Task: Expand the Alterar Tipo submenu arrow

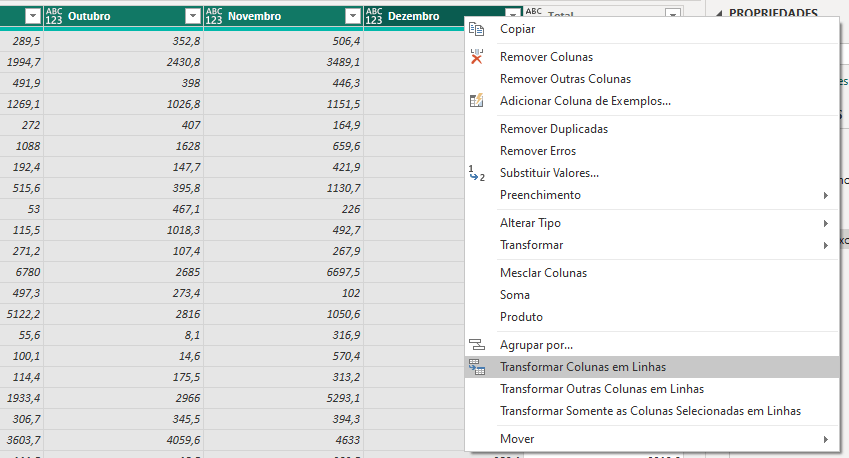Action: (x=826, y=224)
